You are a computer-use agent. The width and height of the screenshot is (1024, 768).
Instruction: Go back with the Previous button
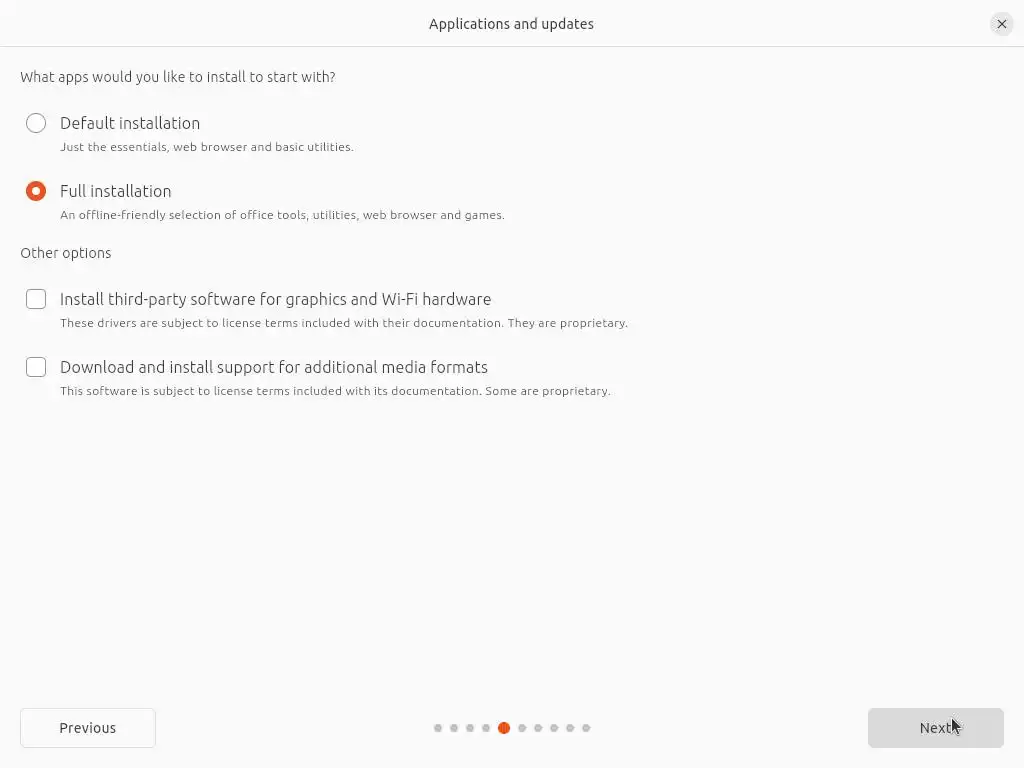tap(88, 728)
